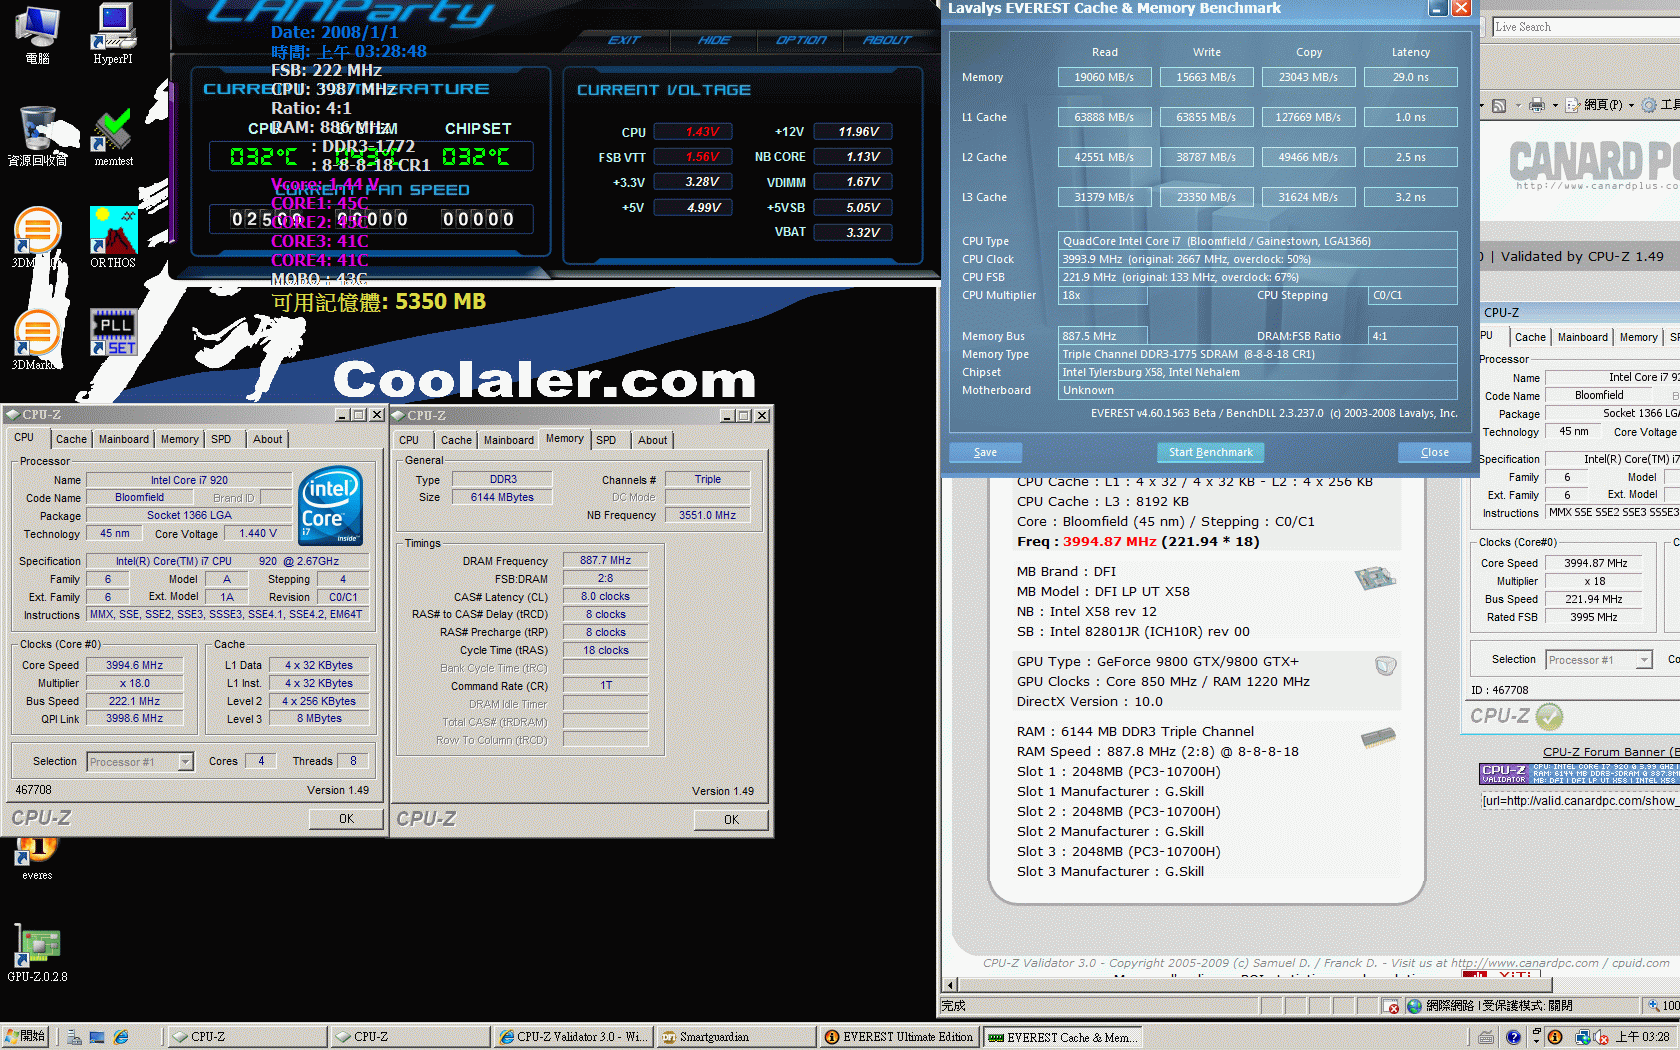Click the EVEREST orange info tray icon

(x=1555, y=1037)
